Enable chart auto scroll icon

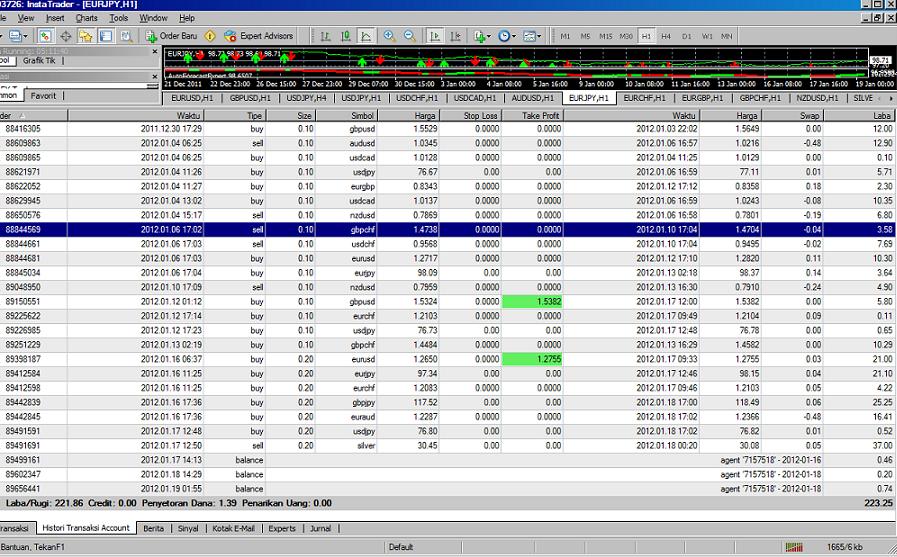coord(436,36)
